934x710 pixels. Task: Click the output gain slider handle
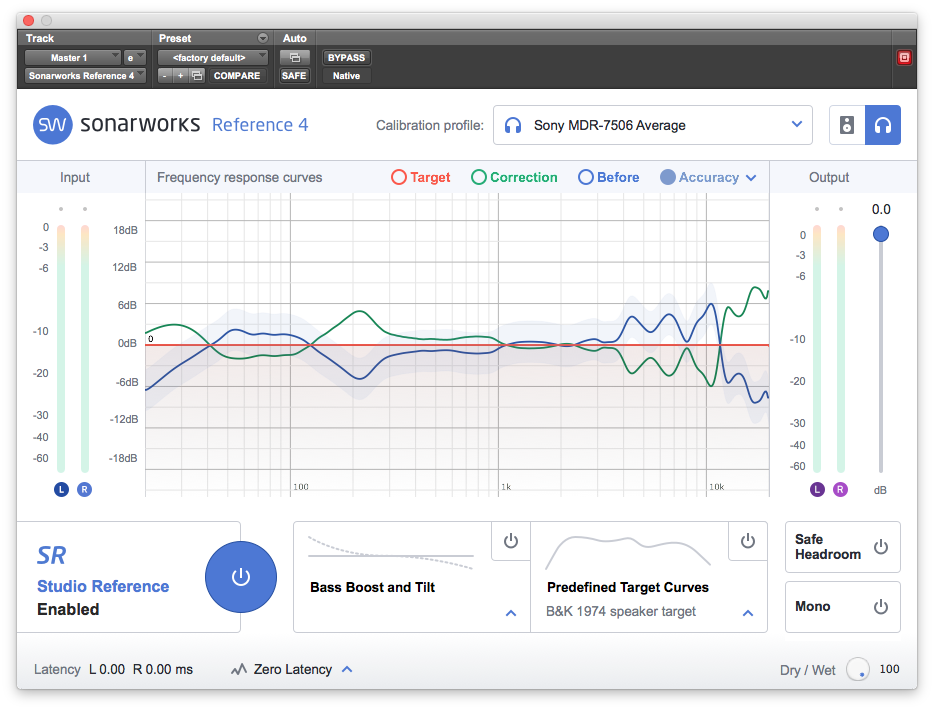880,234
